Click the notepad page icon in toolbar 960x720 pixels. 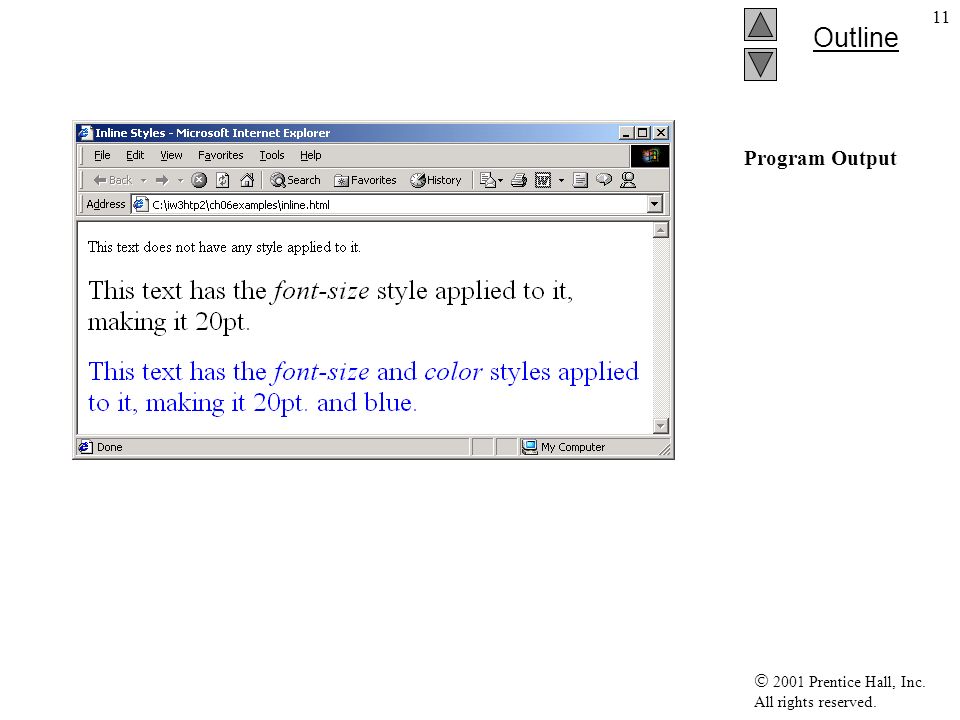pos(580,180)
